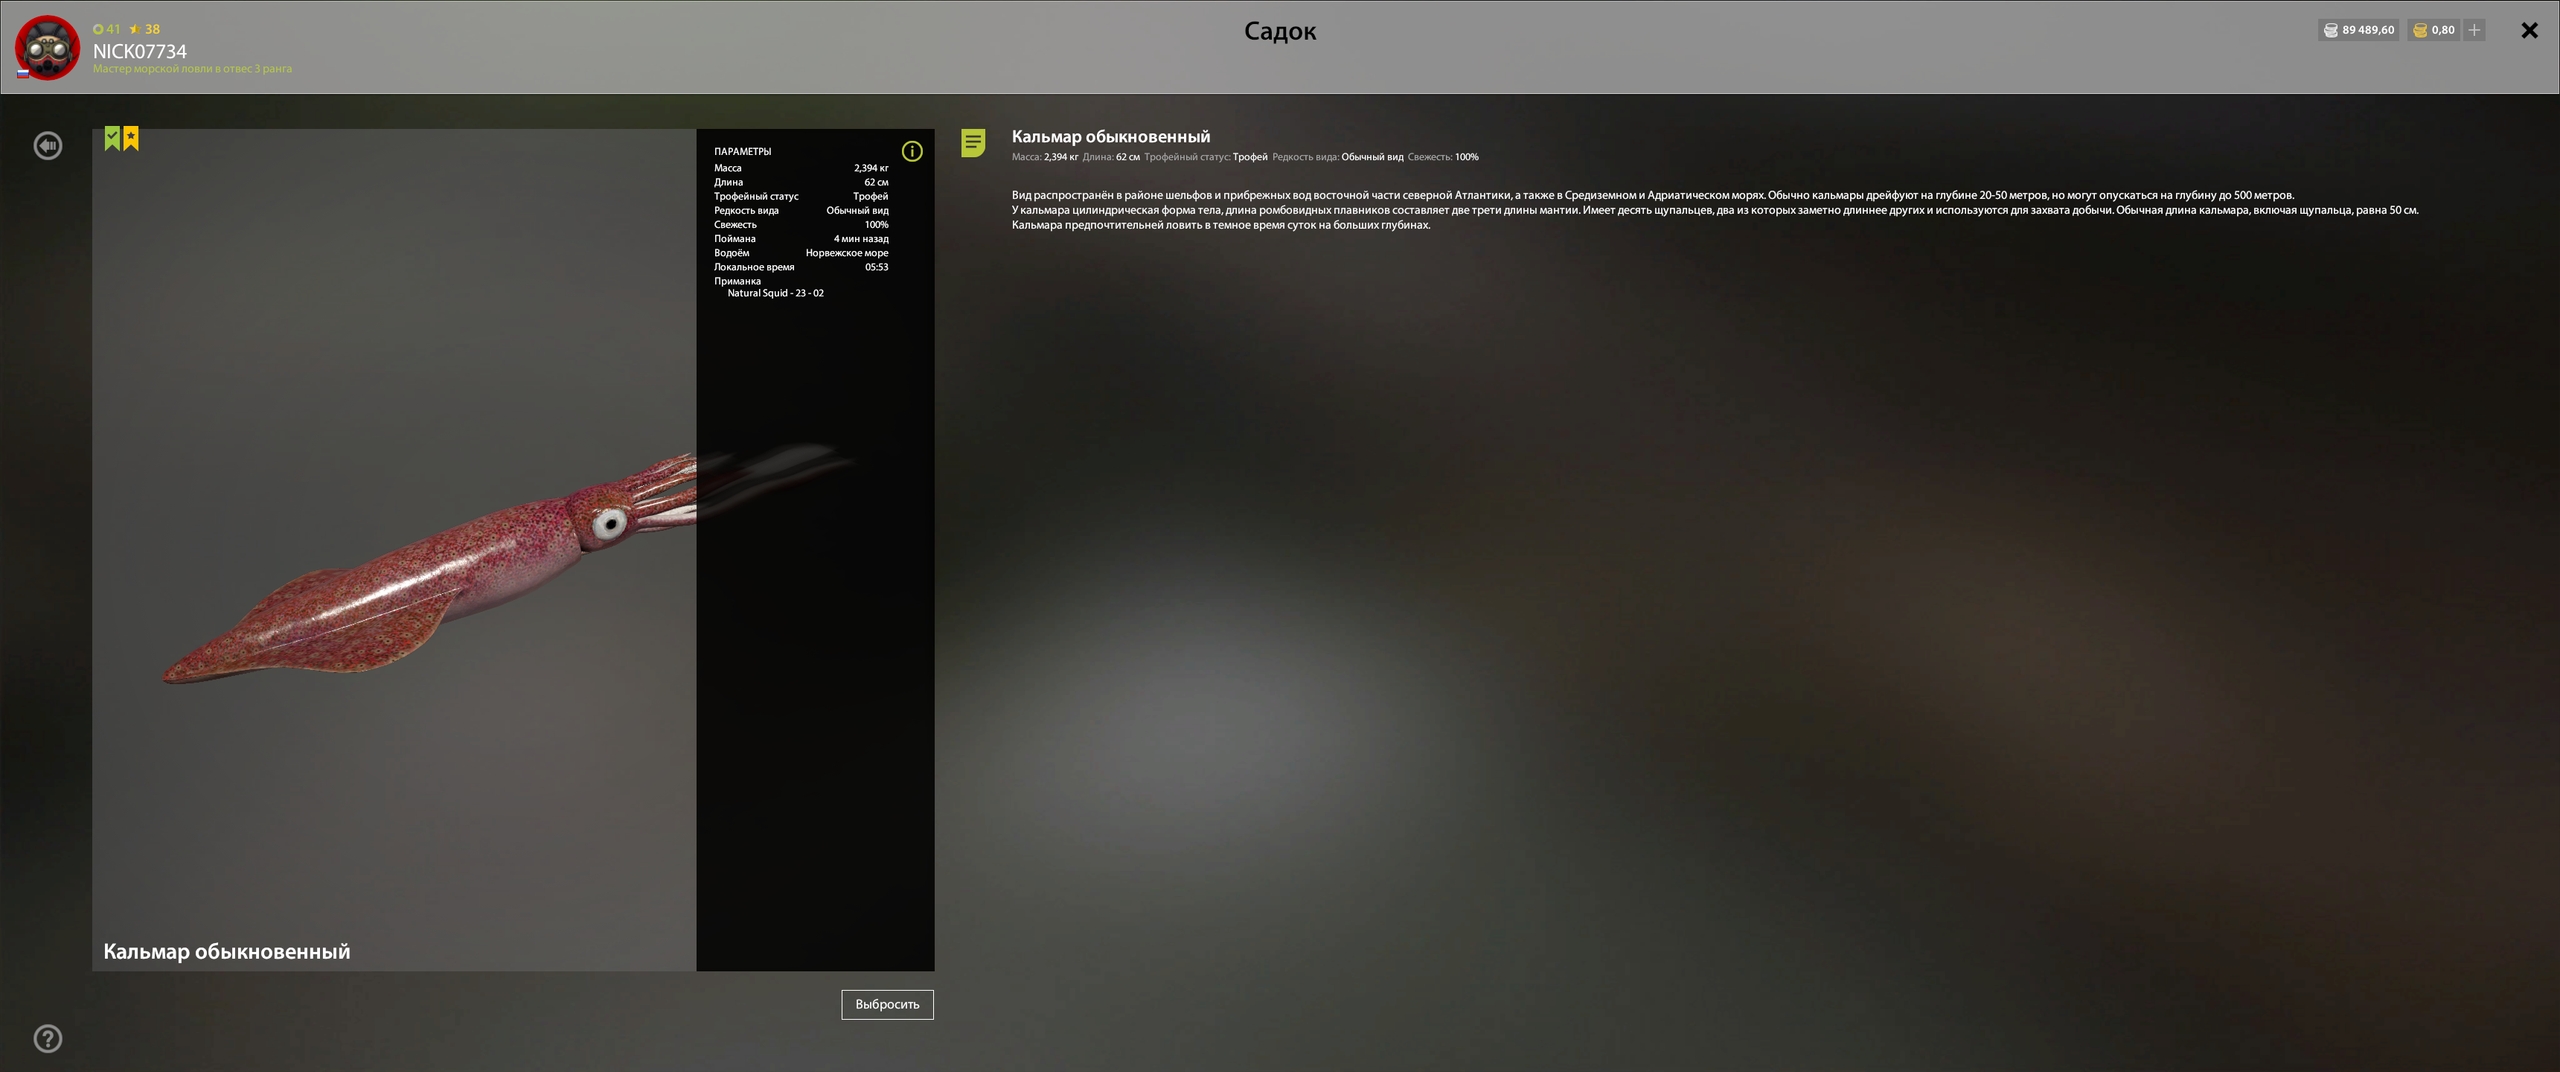Click the green notes icon beside description
This screenshot has height=1072, width=2560.
tap(973, 143)
